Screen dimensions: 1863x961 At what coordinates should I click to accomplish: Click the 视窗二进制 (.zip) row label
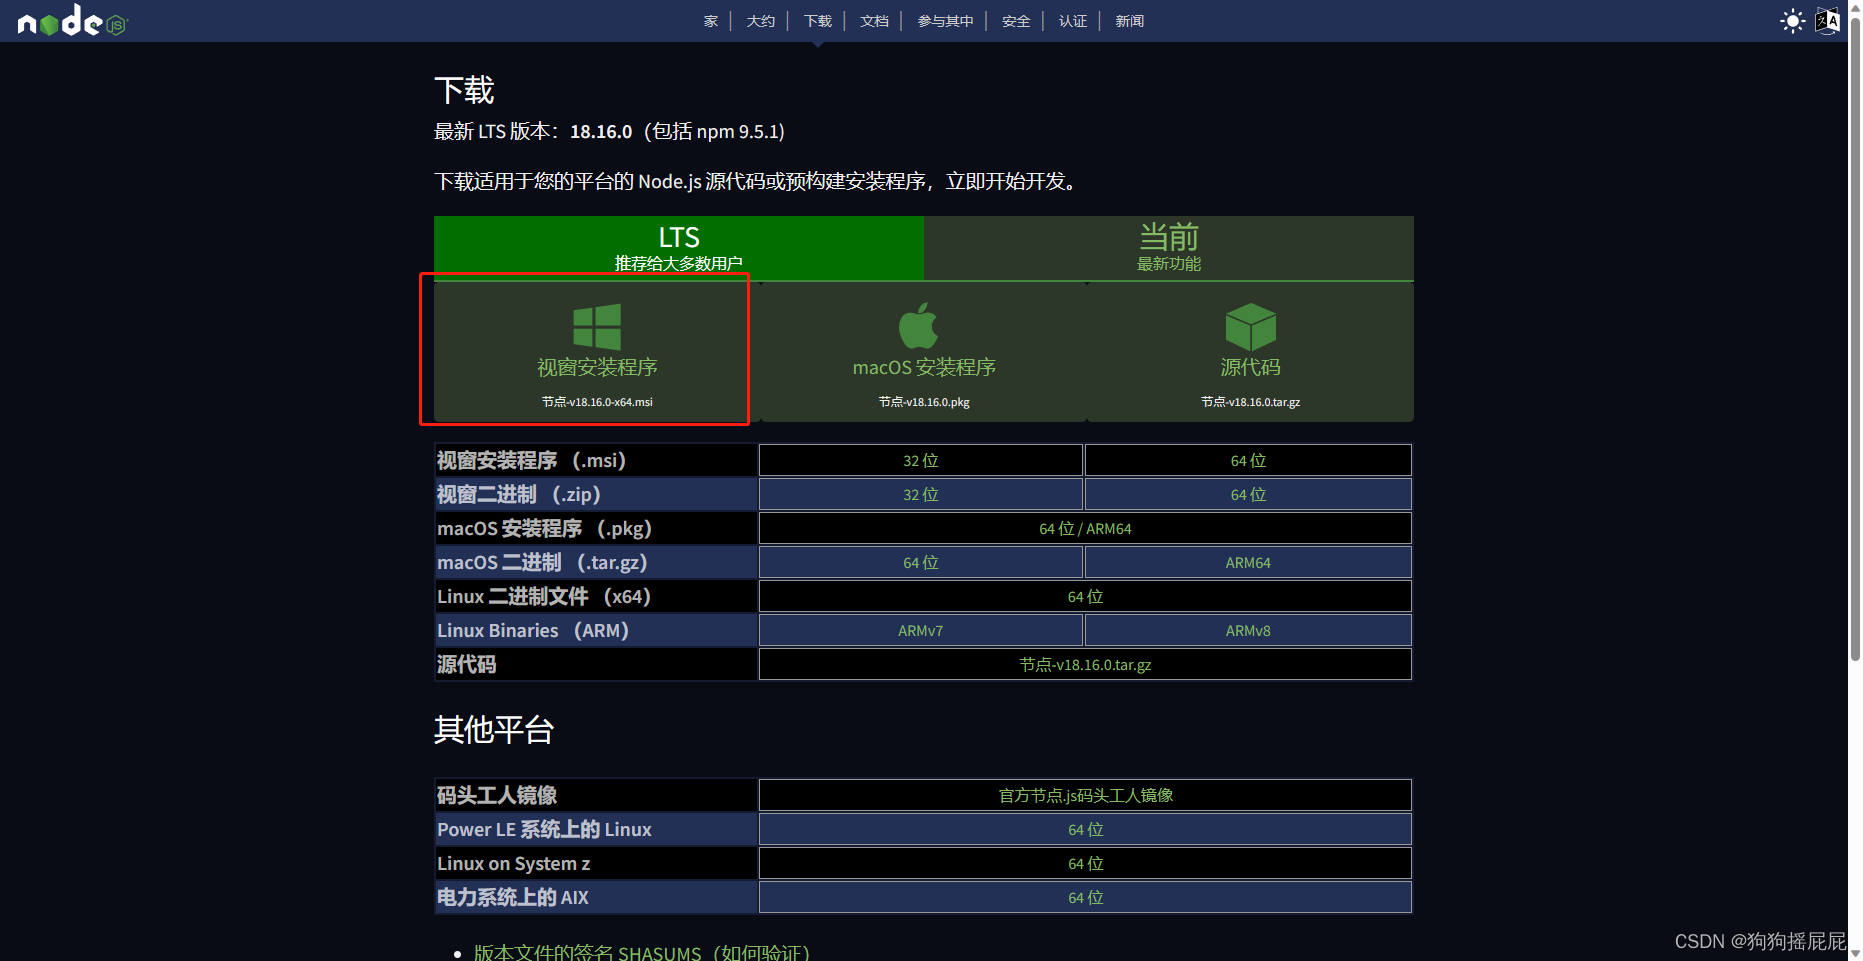coord(519,494)
